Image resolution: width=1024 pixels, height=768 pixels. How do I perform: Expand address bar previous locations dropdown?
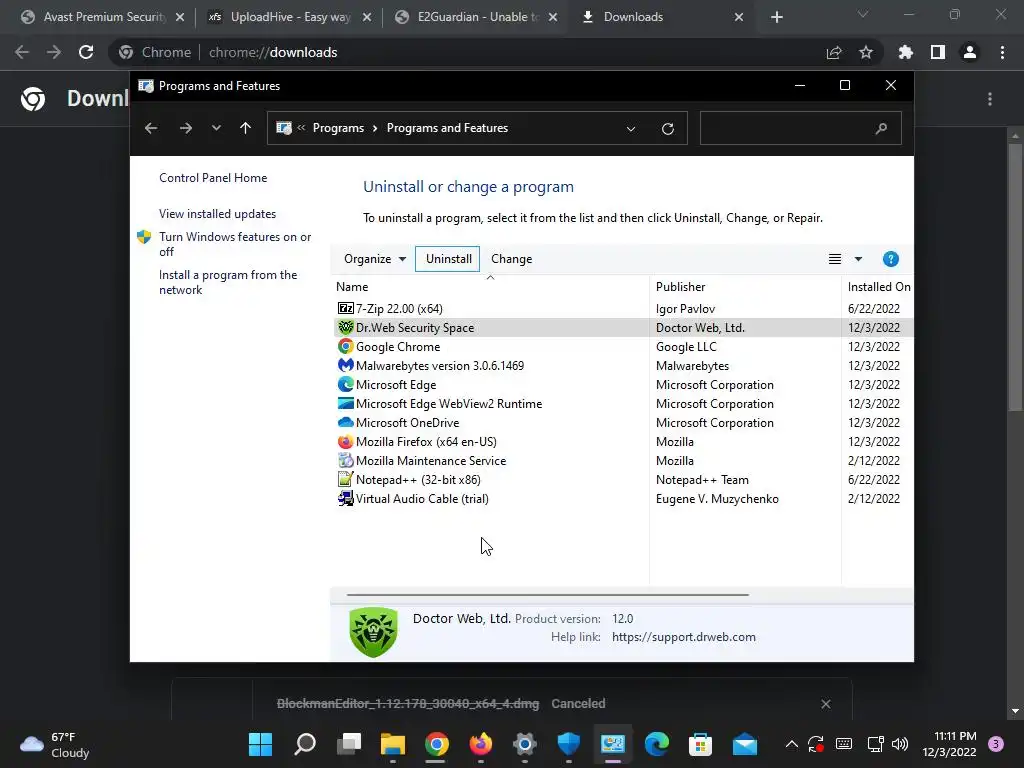click(631, 129)
